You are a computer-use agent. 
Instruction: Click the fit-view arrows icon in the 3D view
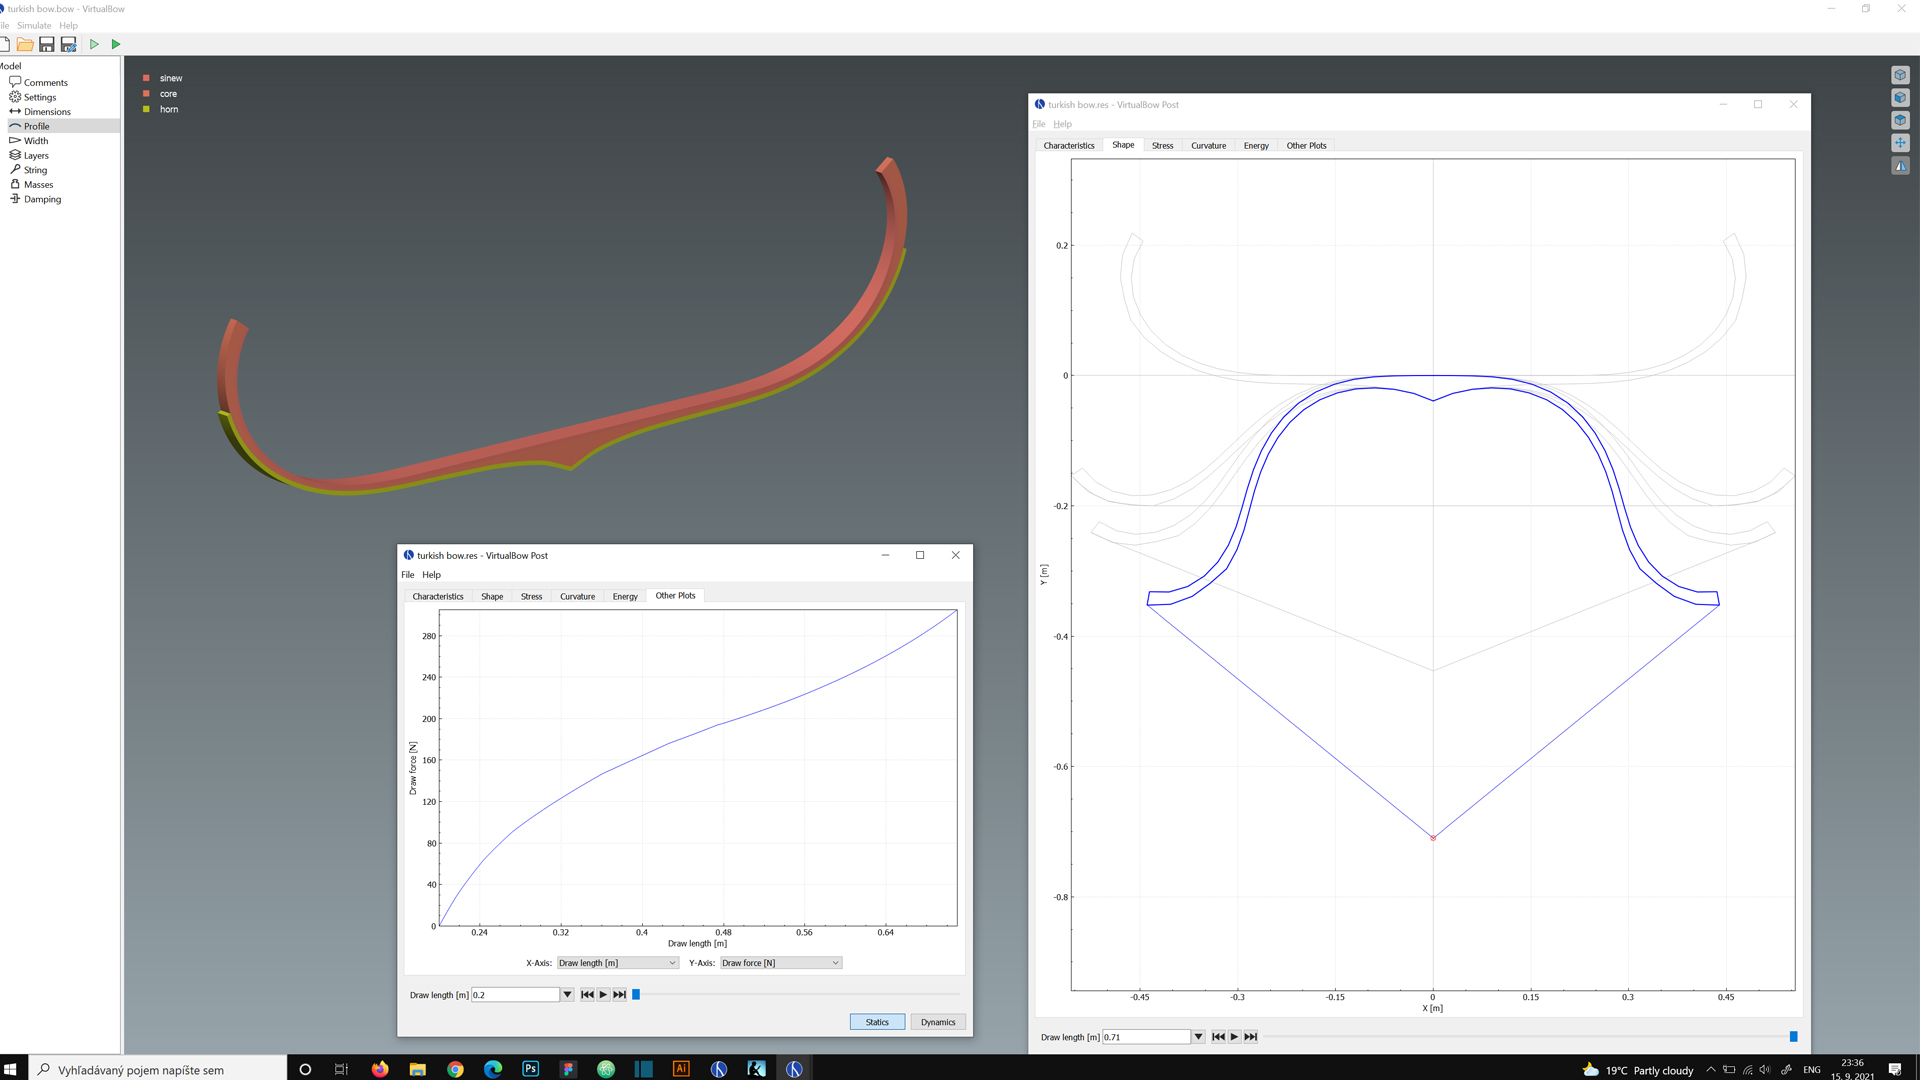pyautogui.click(x=1900, y=143)
